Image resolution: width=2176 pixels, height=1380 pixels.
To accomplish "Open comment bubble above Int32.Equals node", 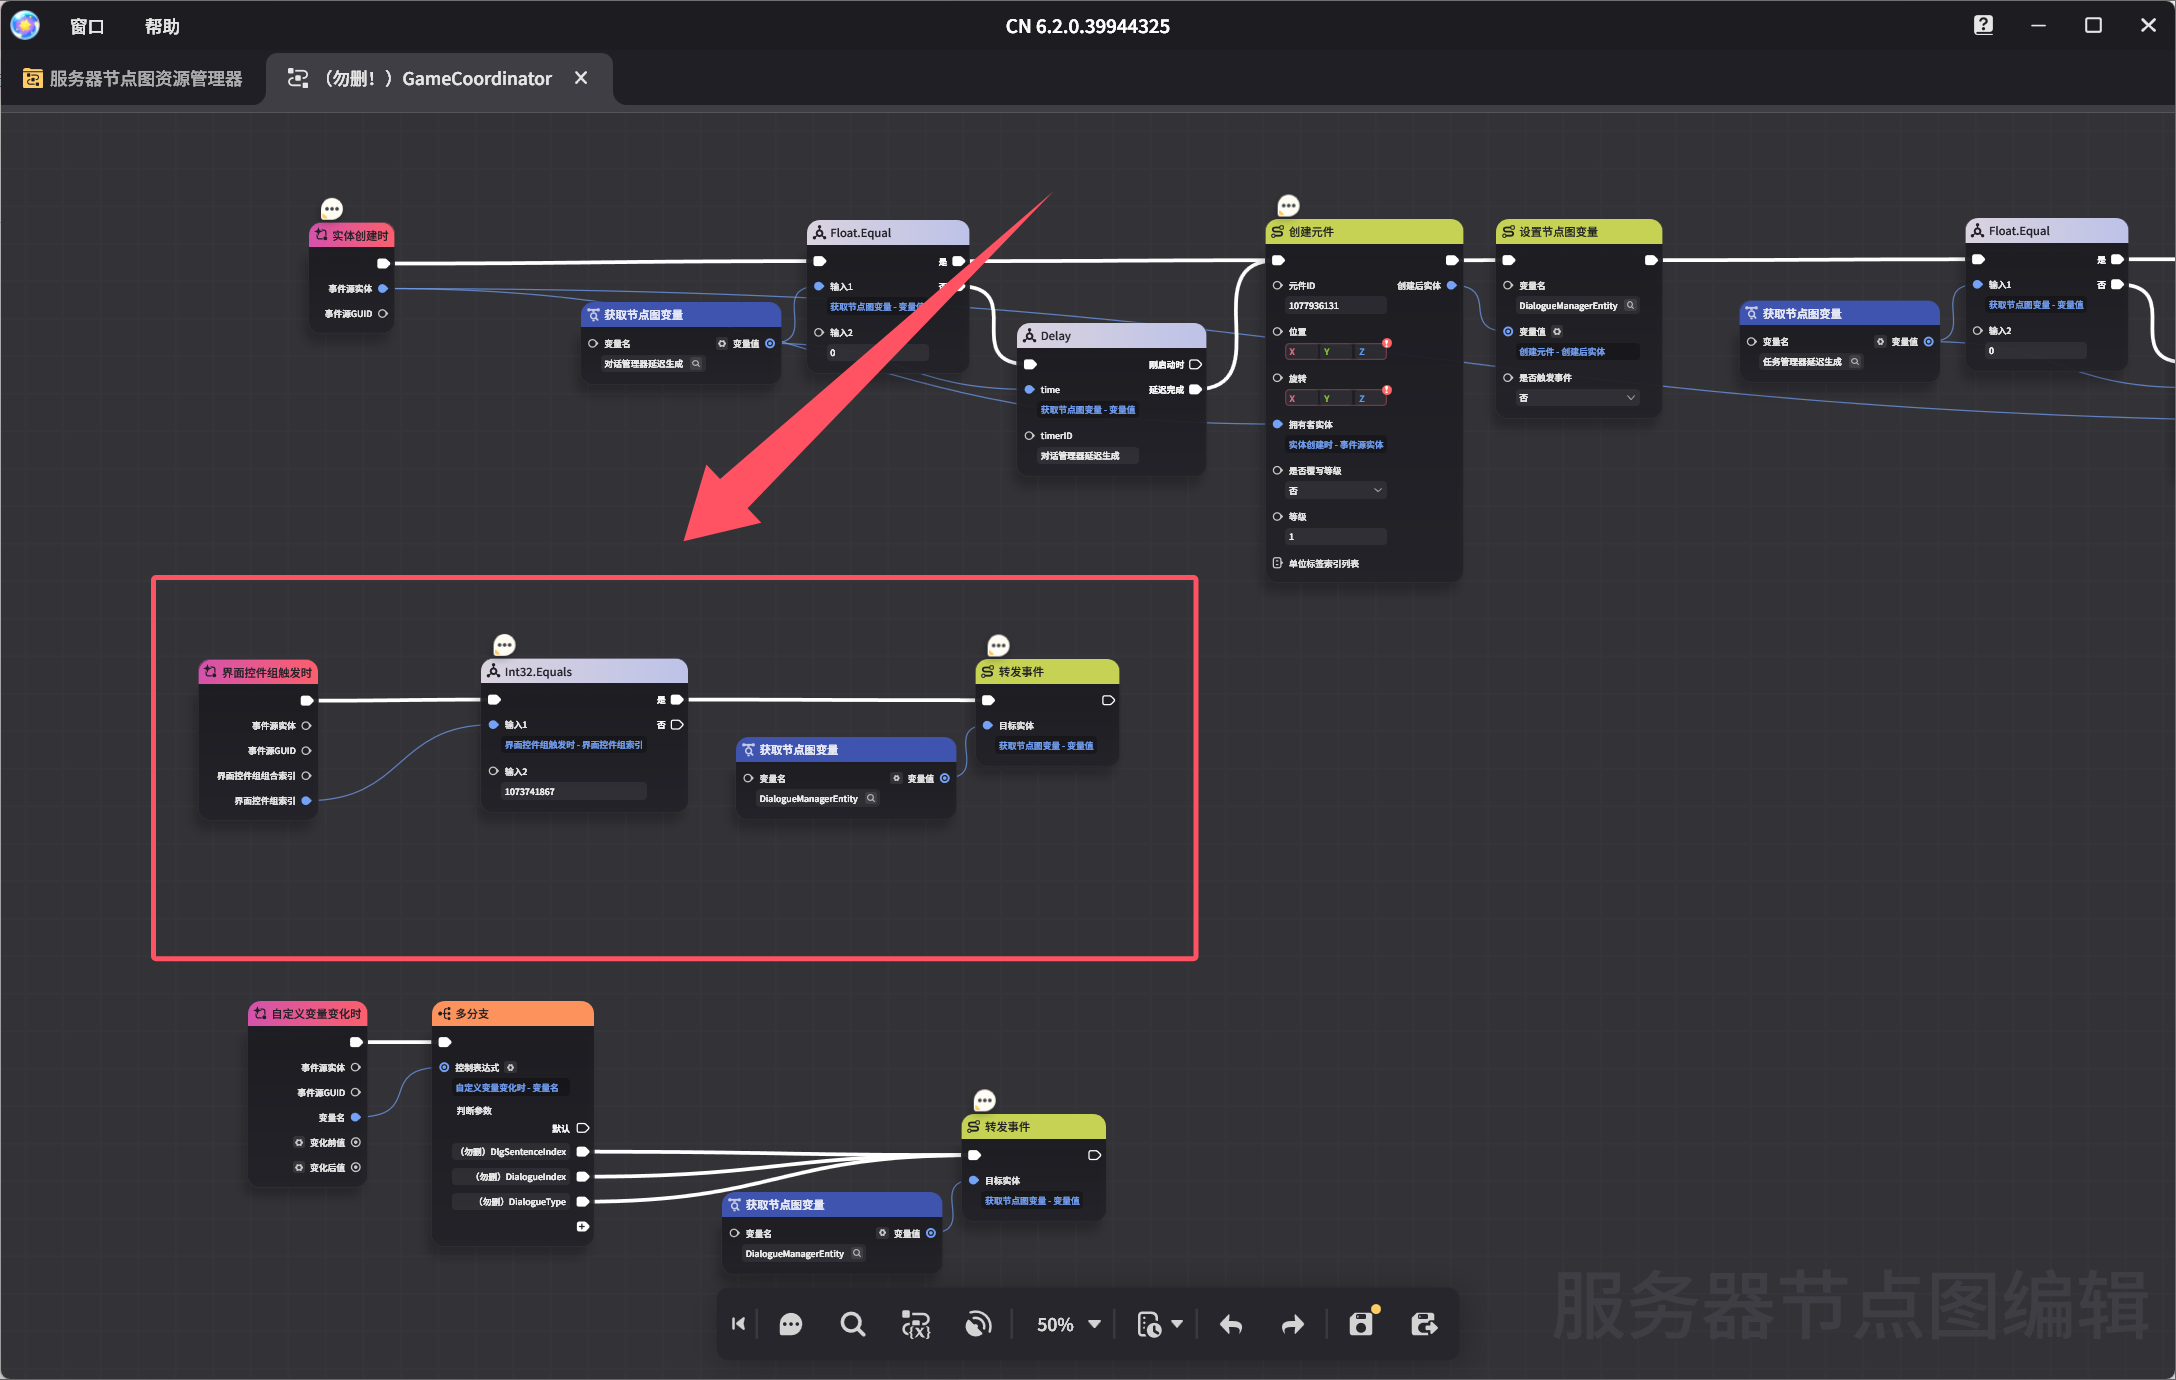I will pyautogui.click(x=504, y=645).
